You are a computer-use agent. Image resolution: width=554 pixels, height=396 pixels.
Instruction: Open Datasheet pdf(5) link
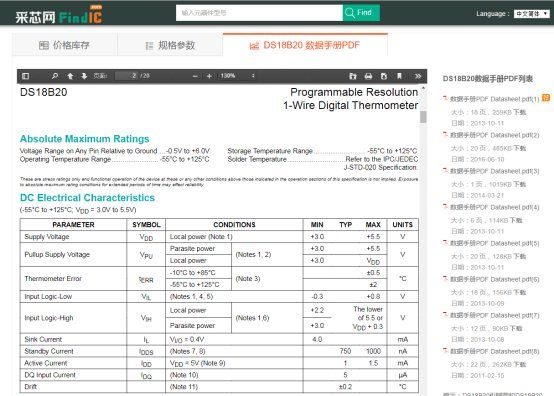[x=495, y=243]
